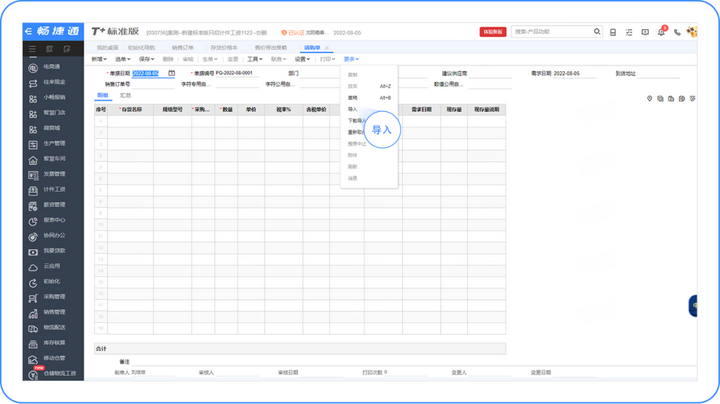Click the 建议供应商 input field
The height and width of the screenshot is (404, 720).
(489, 73)
